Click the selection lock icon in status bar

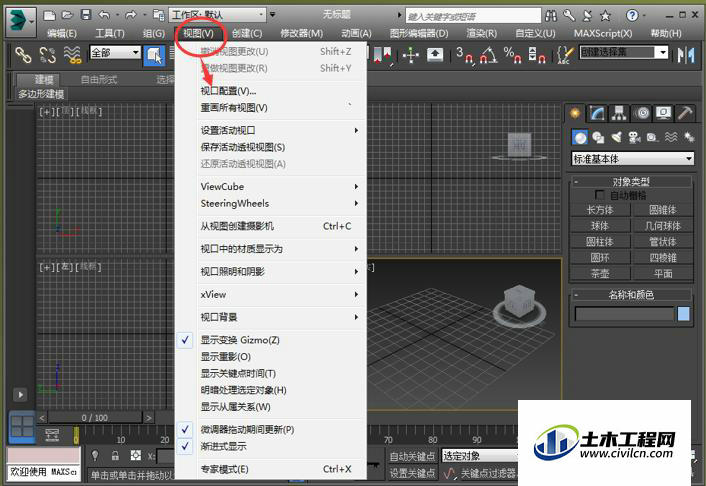[115, 455]
